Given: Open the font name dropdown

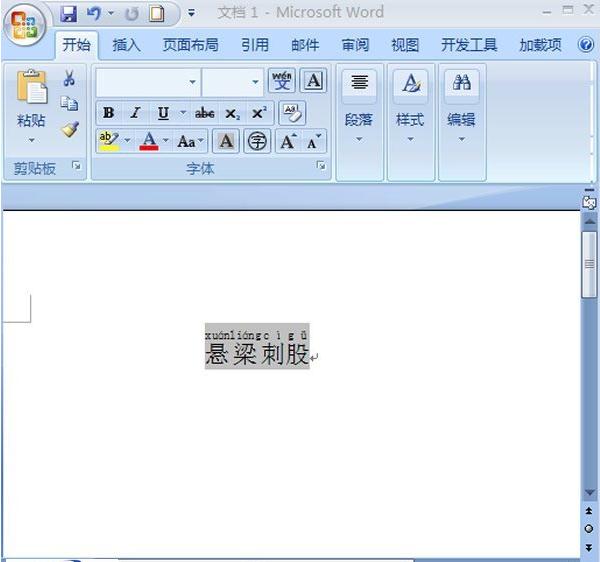Looking at the screenshot, I should click(193, 82).
